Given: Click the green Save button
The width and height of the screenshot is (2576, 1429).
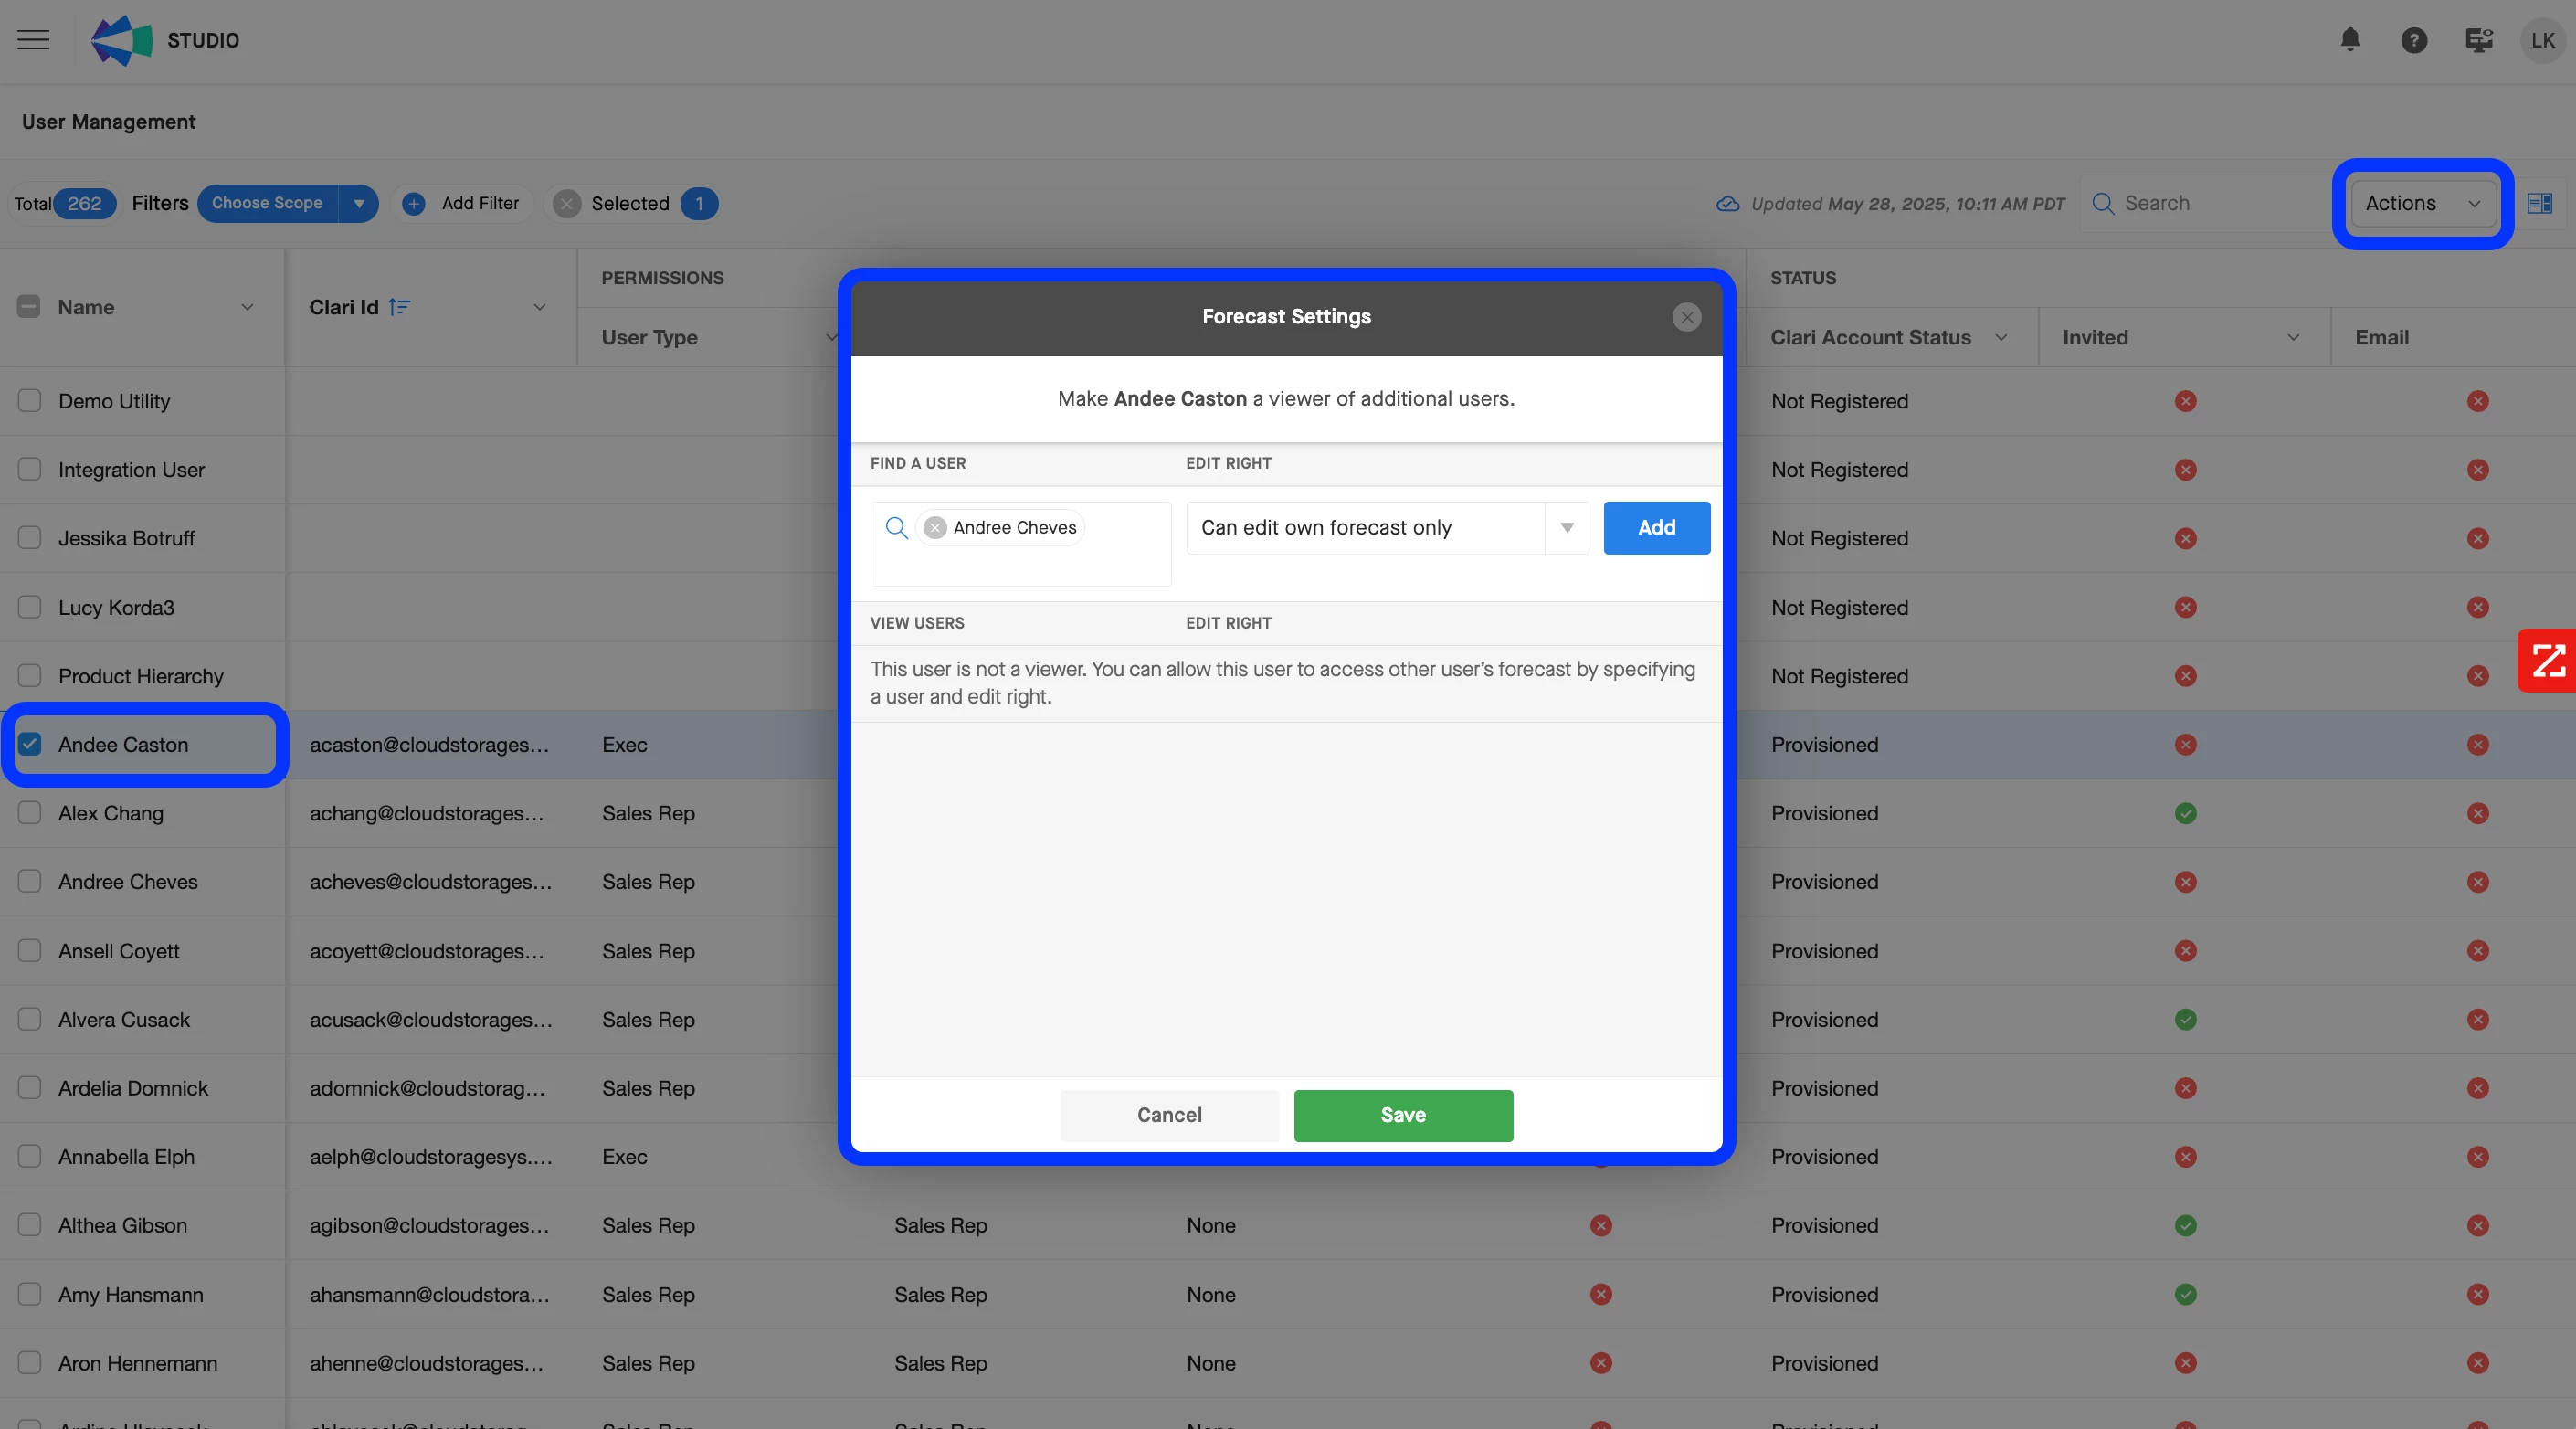Looking at the screenshot, I should pos(1402,1115).
